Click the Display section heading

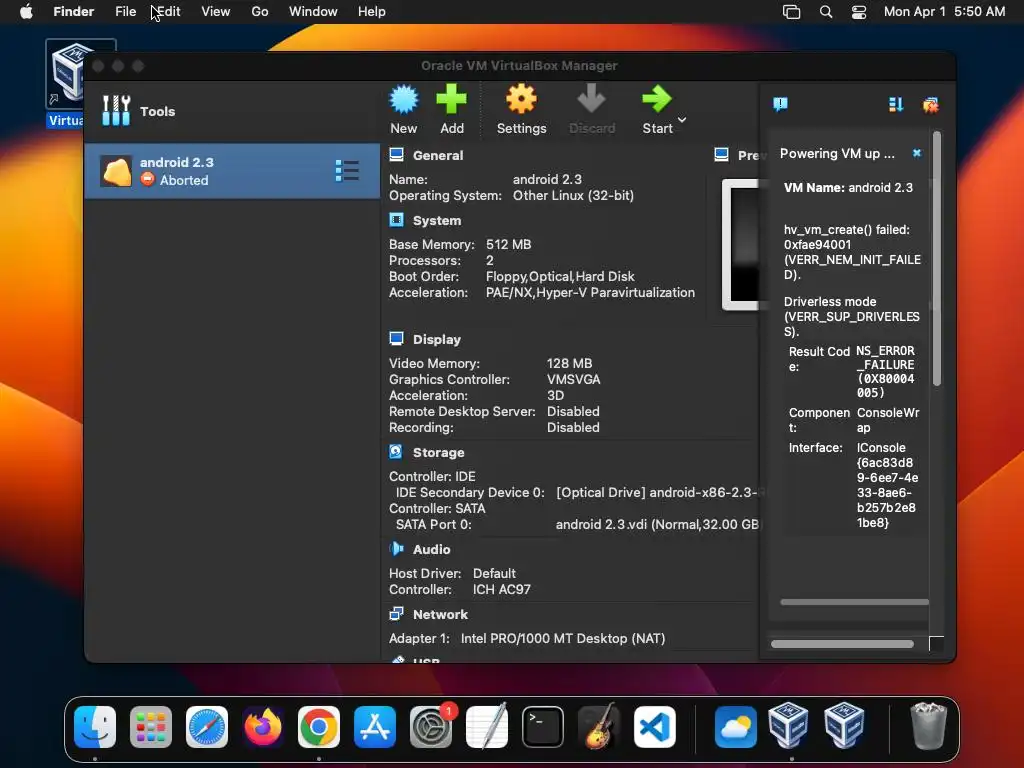click(x=437, y=340)
